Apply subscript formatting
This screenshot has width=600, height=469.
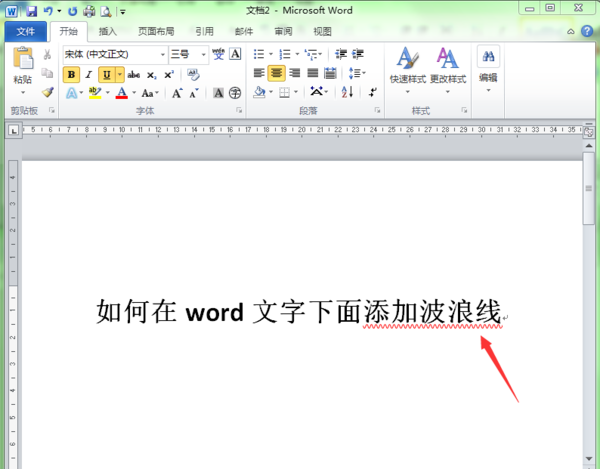tap(152, 75)
